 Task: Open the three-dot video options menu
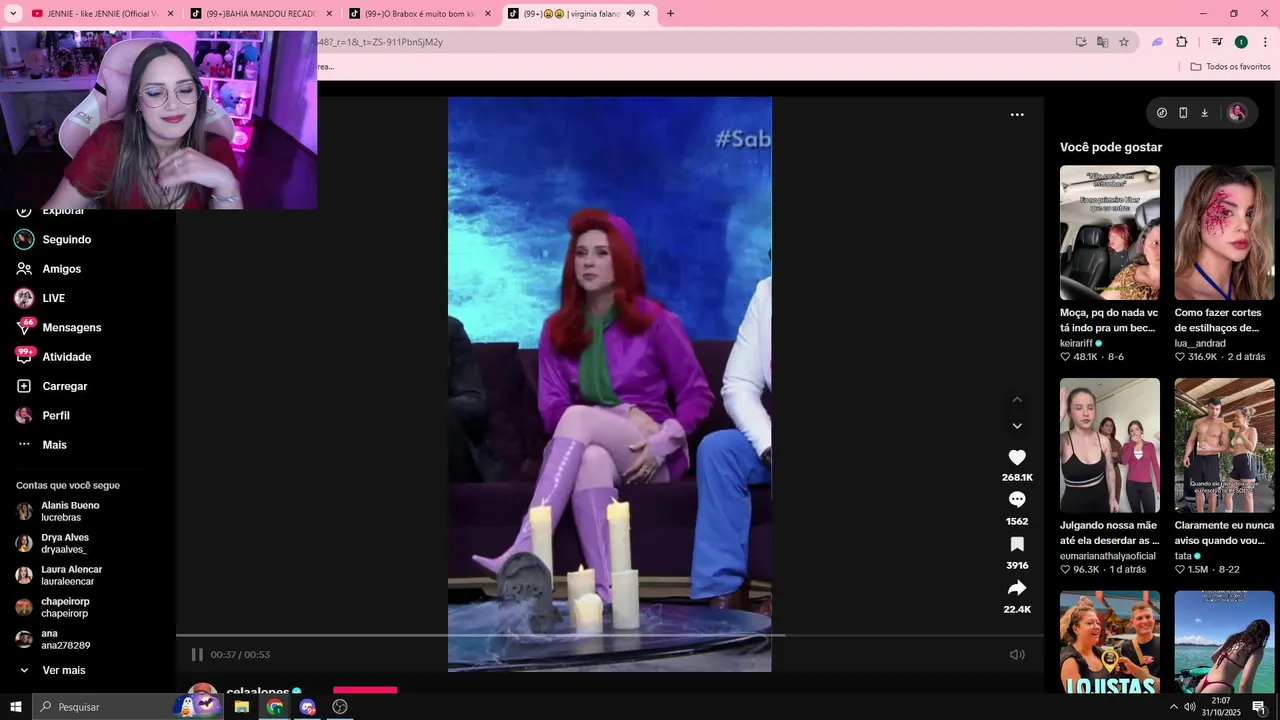1017,115
